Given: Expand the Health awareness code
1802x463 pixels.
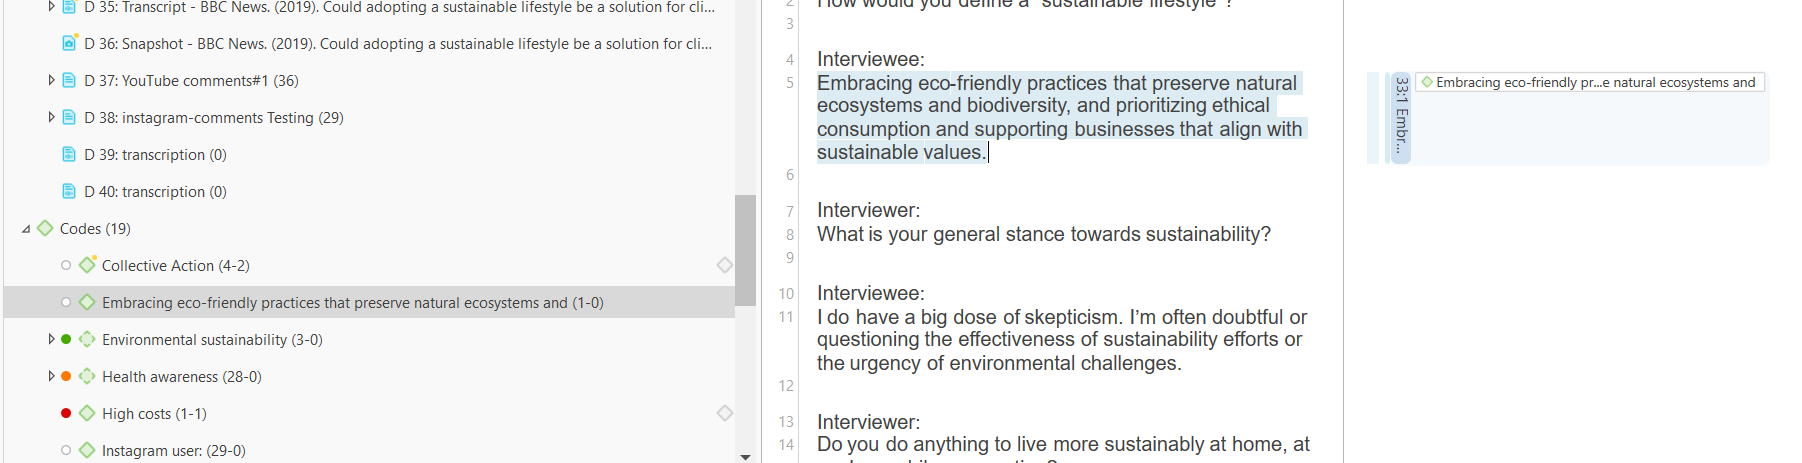Looking at the screenshot, I should (x=51, y=376).
